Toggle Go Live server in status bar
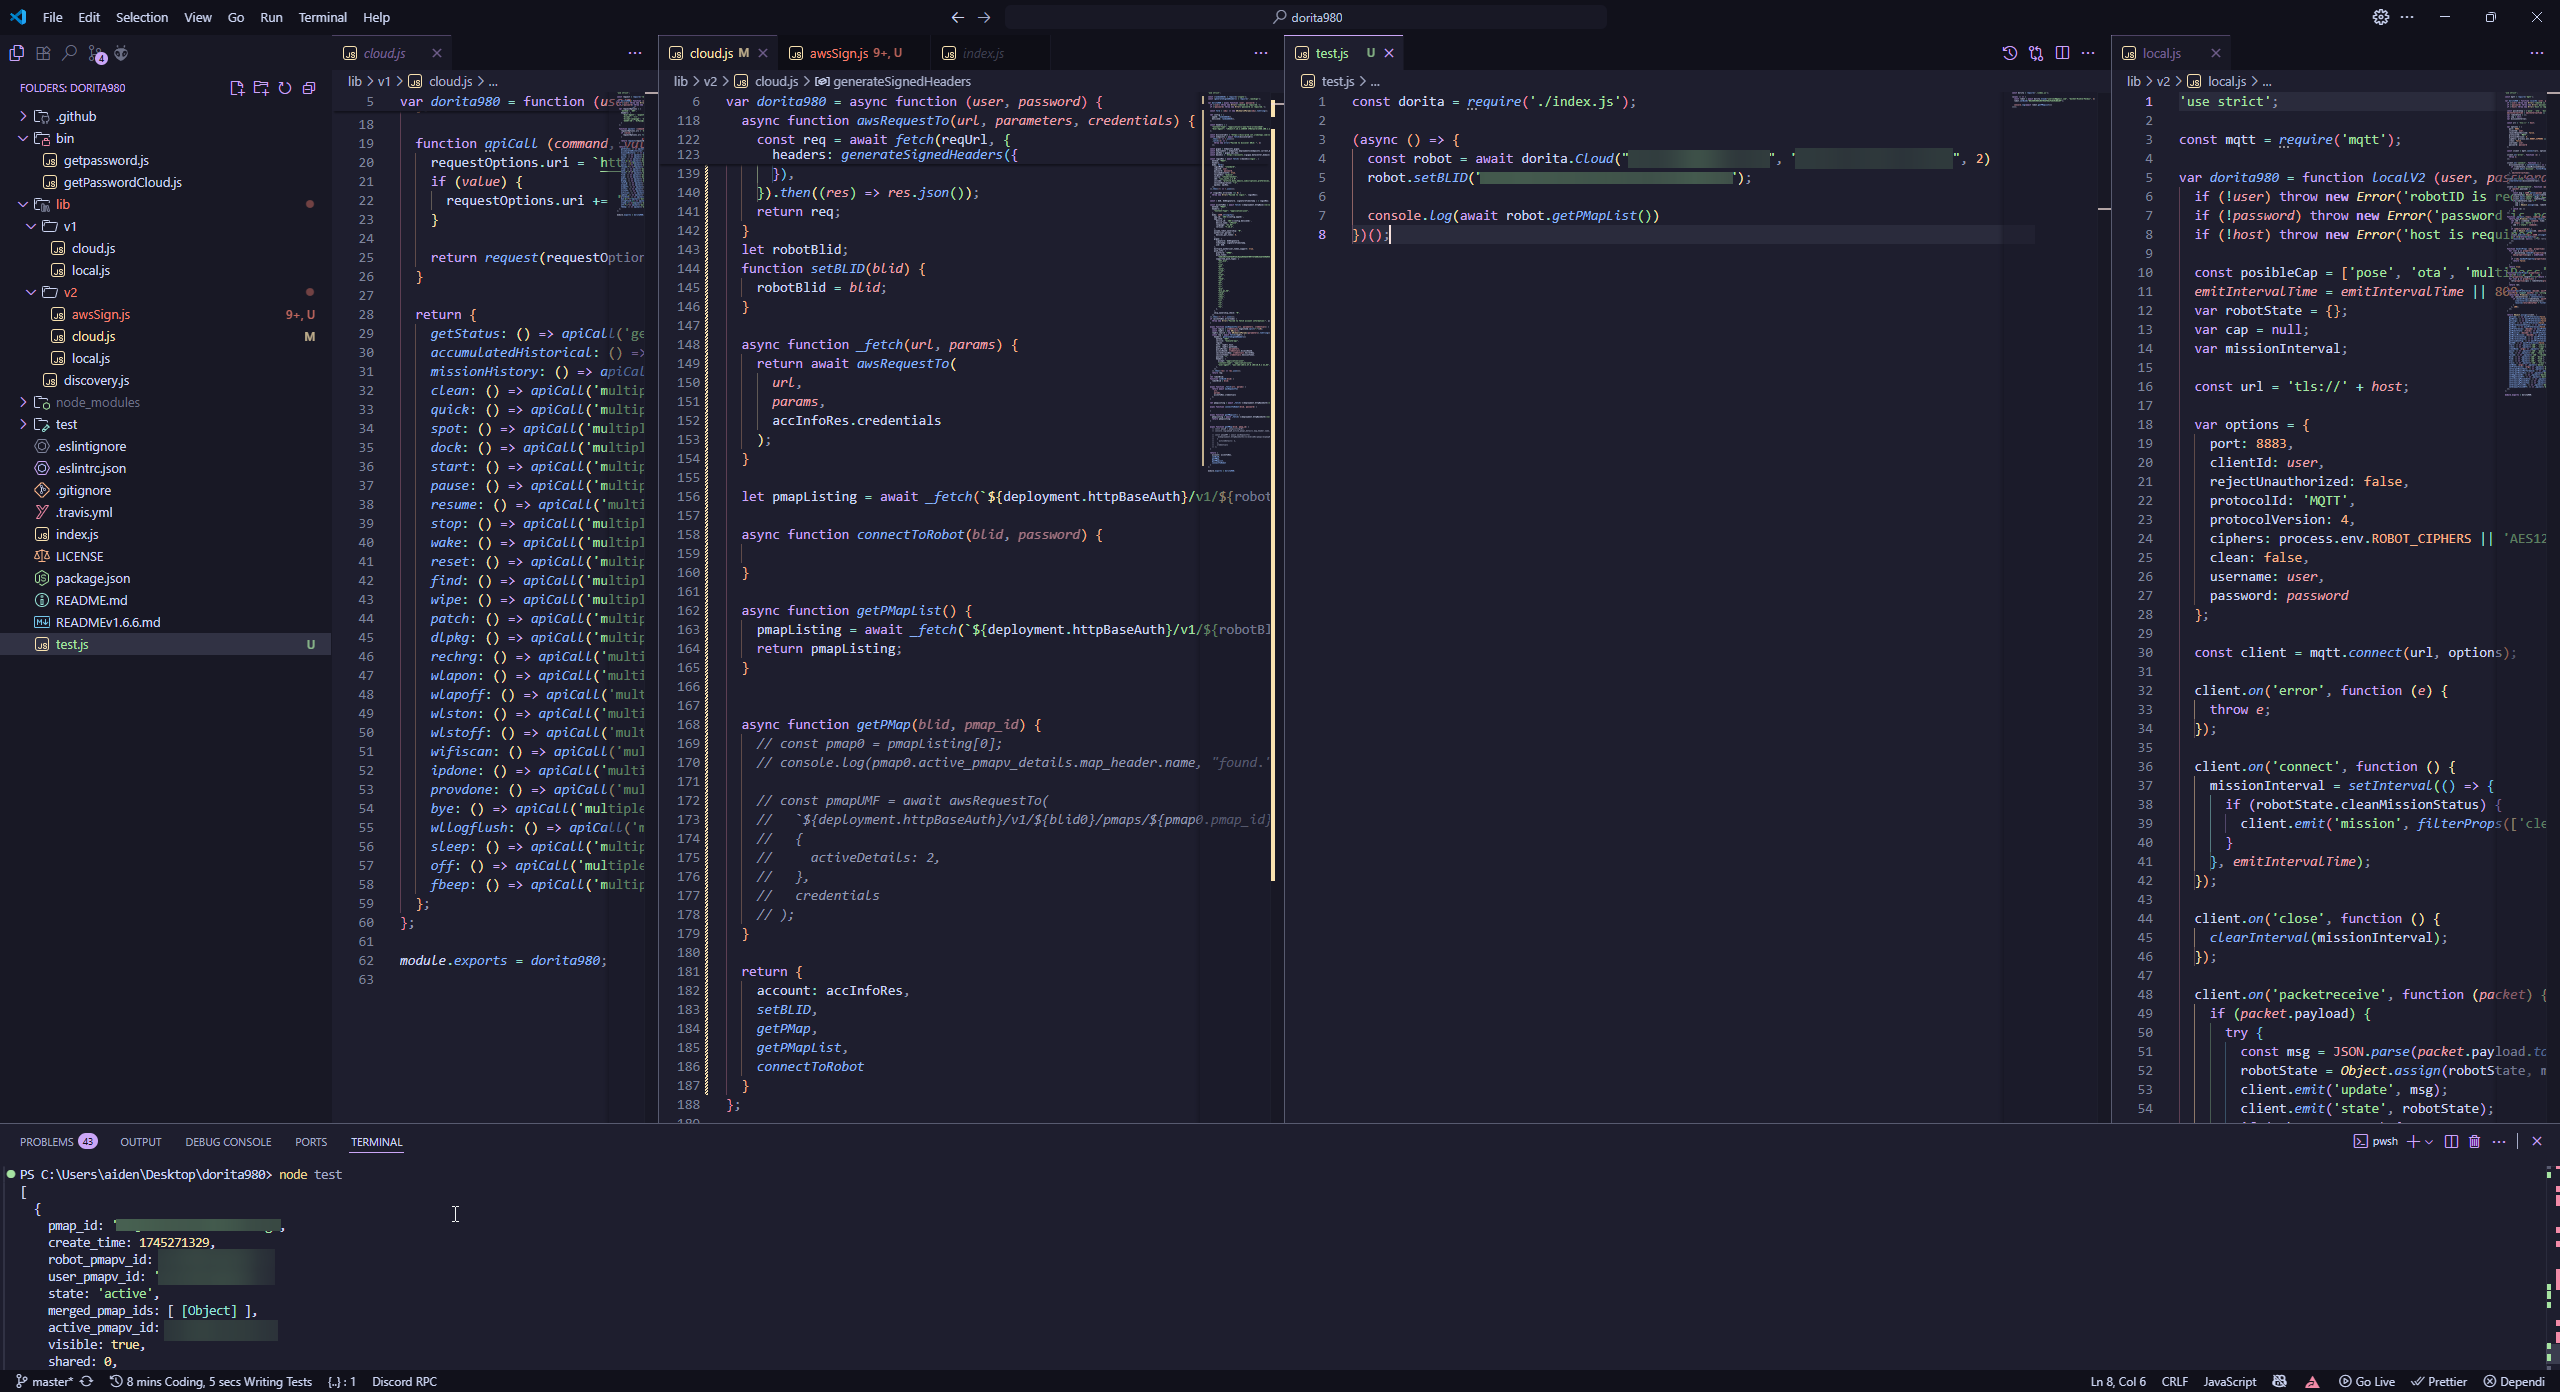 2366,1381
